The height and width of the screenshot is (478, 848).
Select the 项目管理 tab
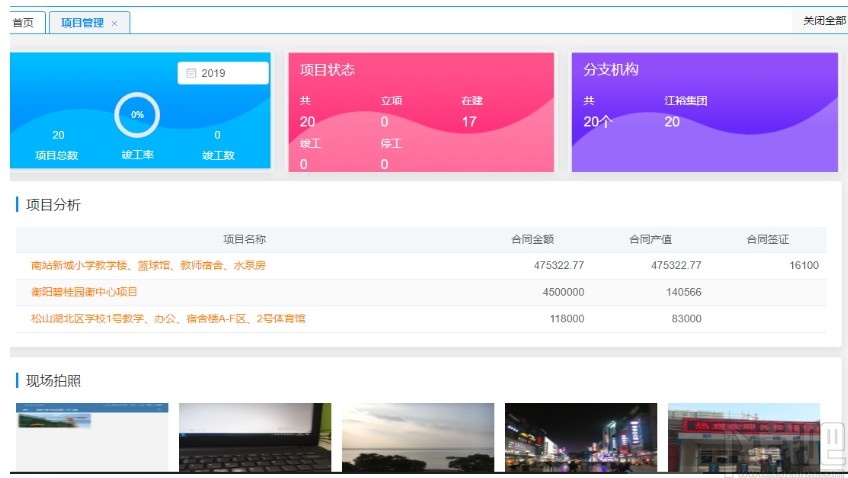(82, 23)
